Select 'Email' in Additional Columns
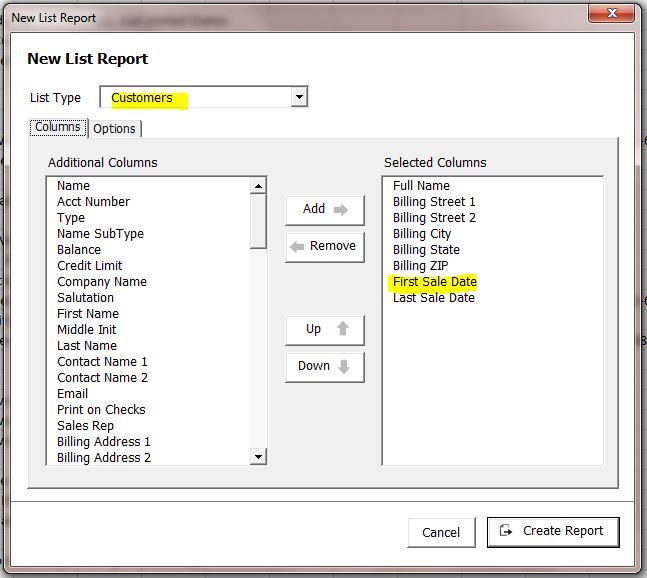Viewport: 647px width, 578px height. (x=73, y=394)
